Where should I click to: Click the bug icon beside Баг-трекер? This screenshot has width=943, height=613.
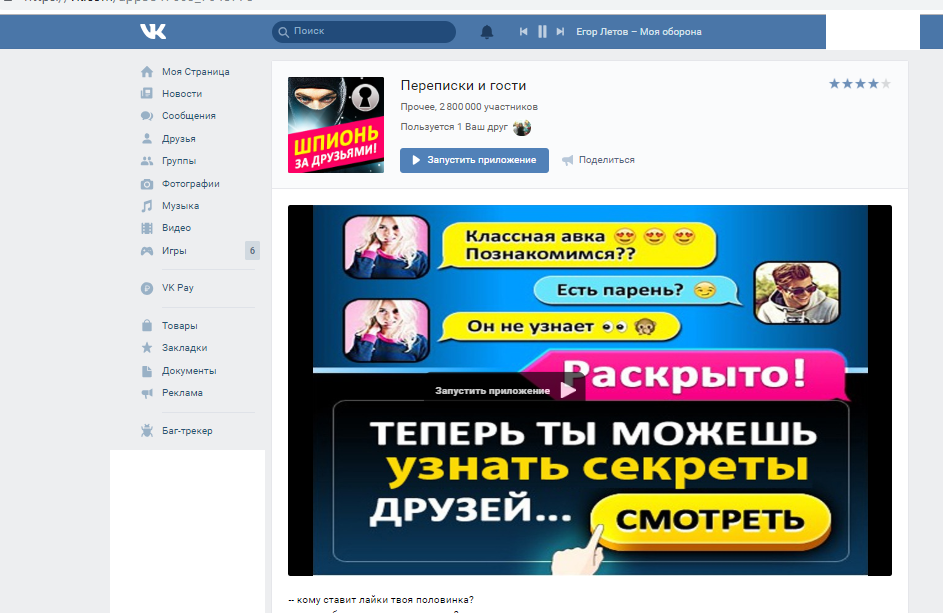tap(147, 431)
